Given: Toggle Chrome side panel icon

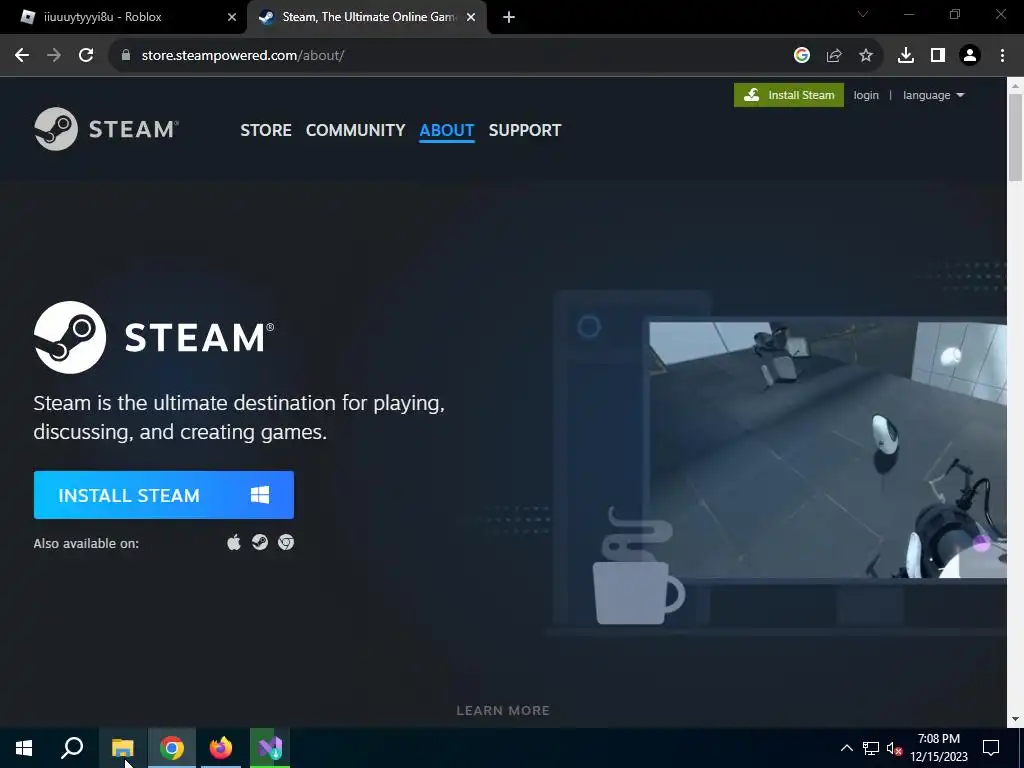Looking at the screenshot, I should [x=938, y=56].
